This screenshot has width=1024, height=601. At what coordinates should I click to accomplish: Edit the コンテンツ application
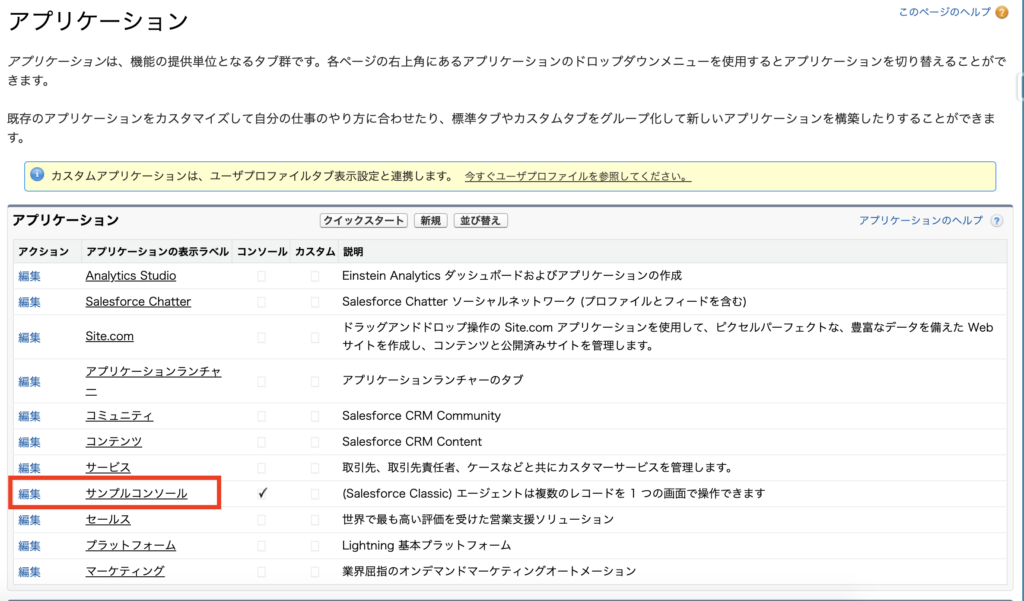tap(29, 442)
